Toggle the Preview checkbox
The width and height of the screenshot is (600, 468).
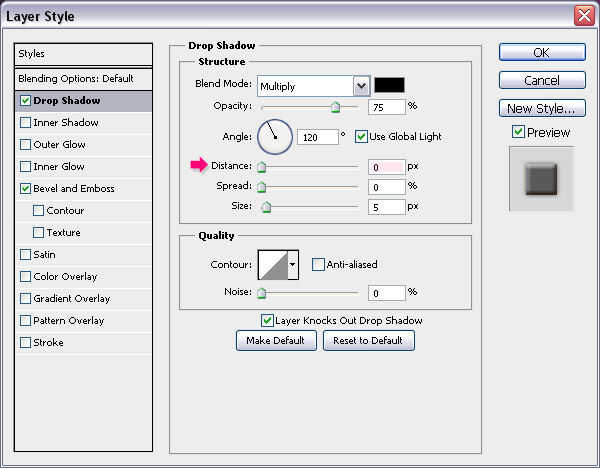(518, 132)
